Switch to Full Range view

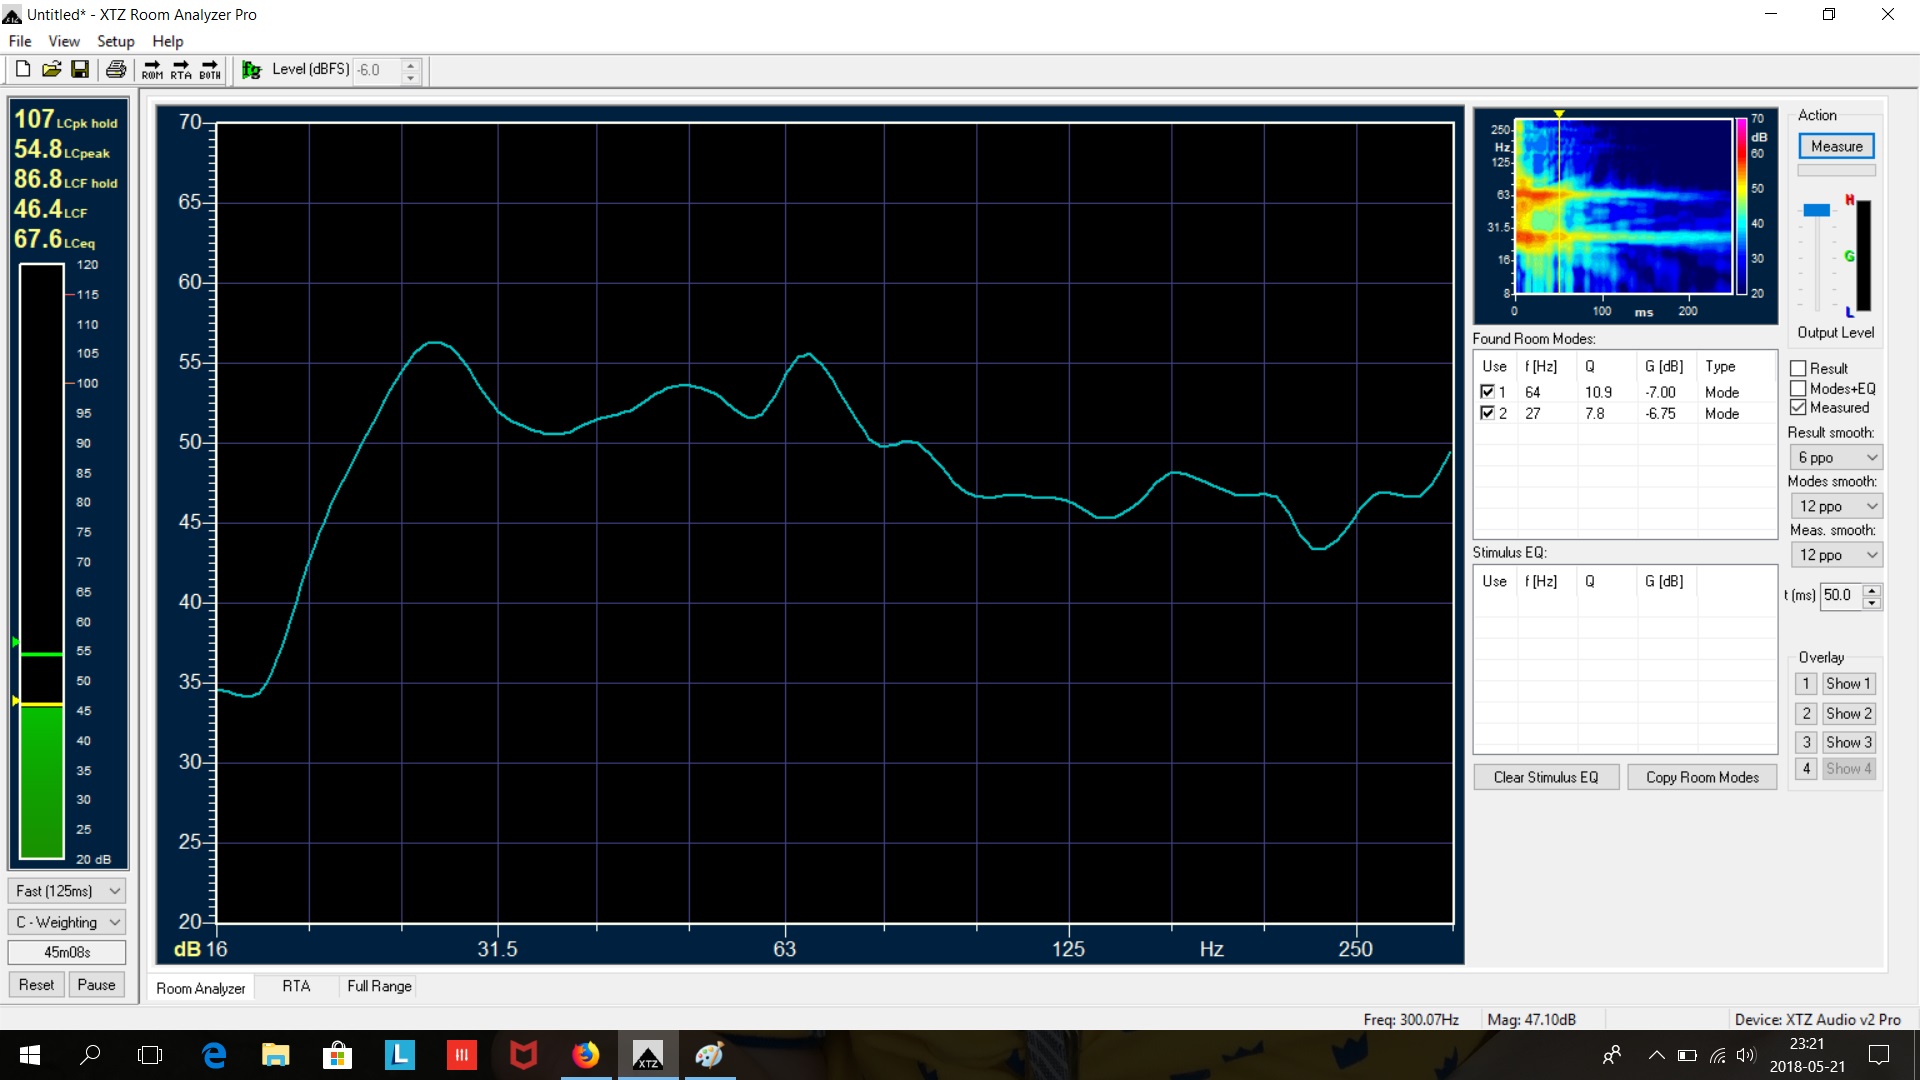tap(378, 986)
